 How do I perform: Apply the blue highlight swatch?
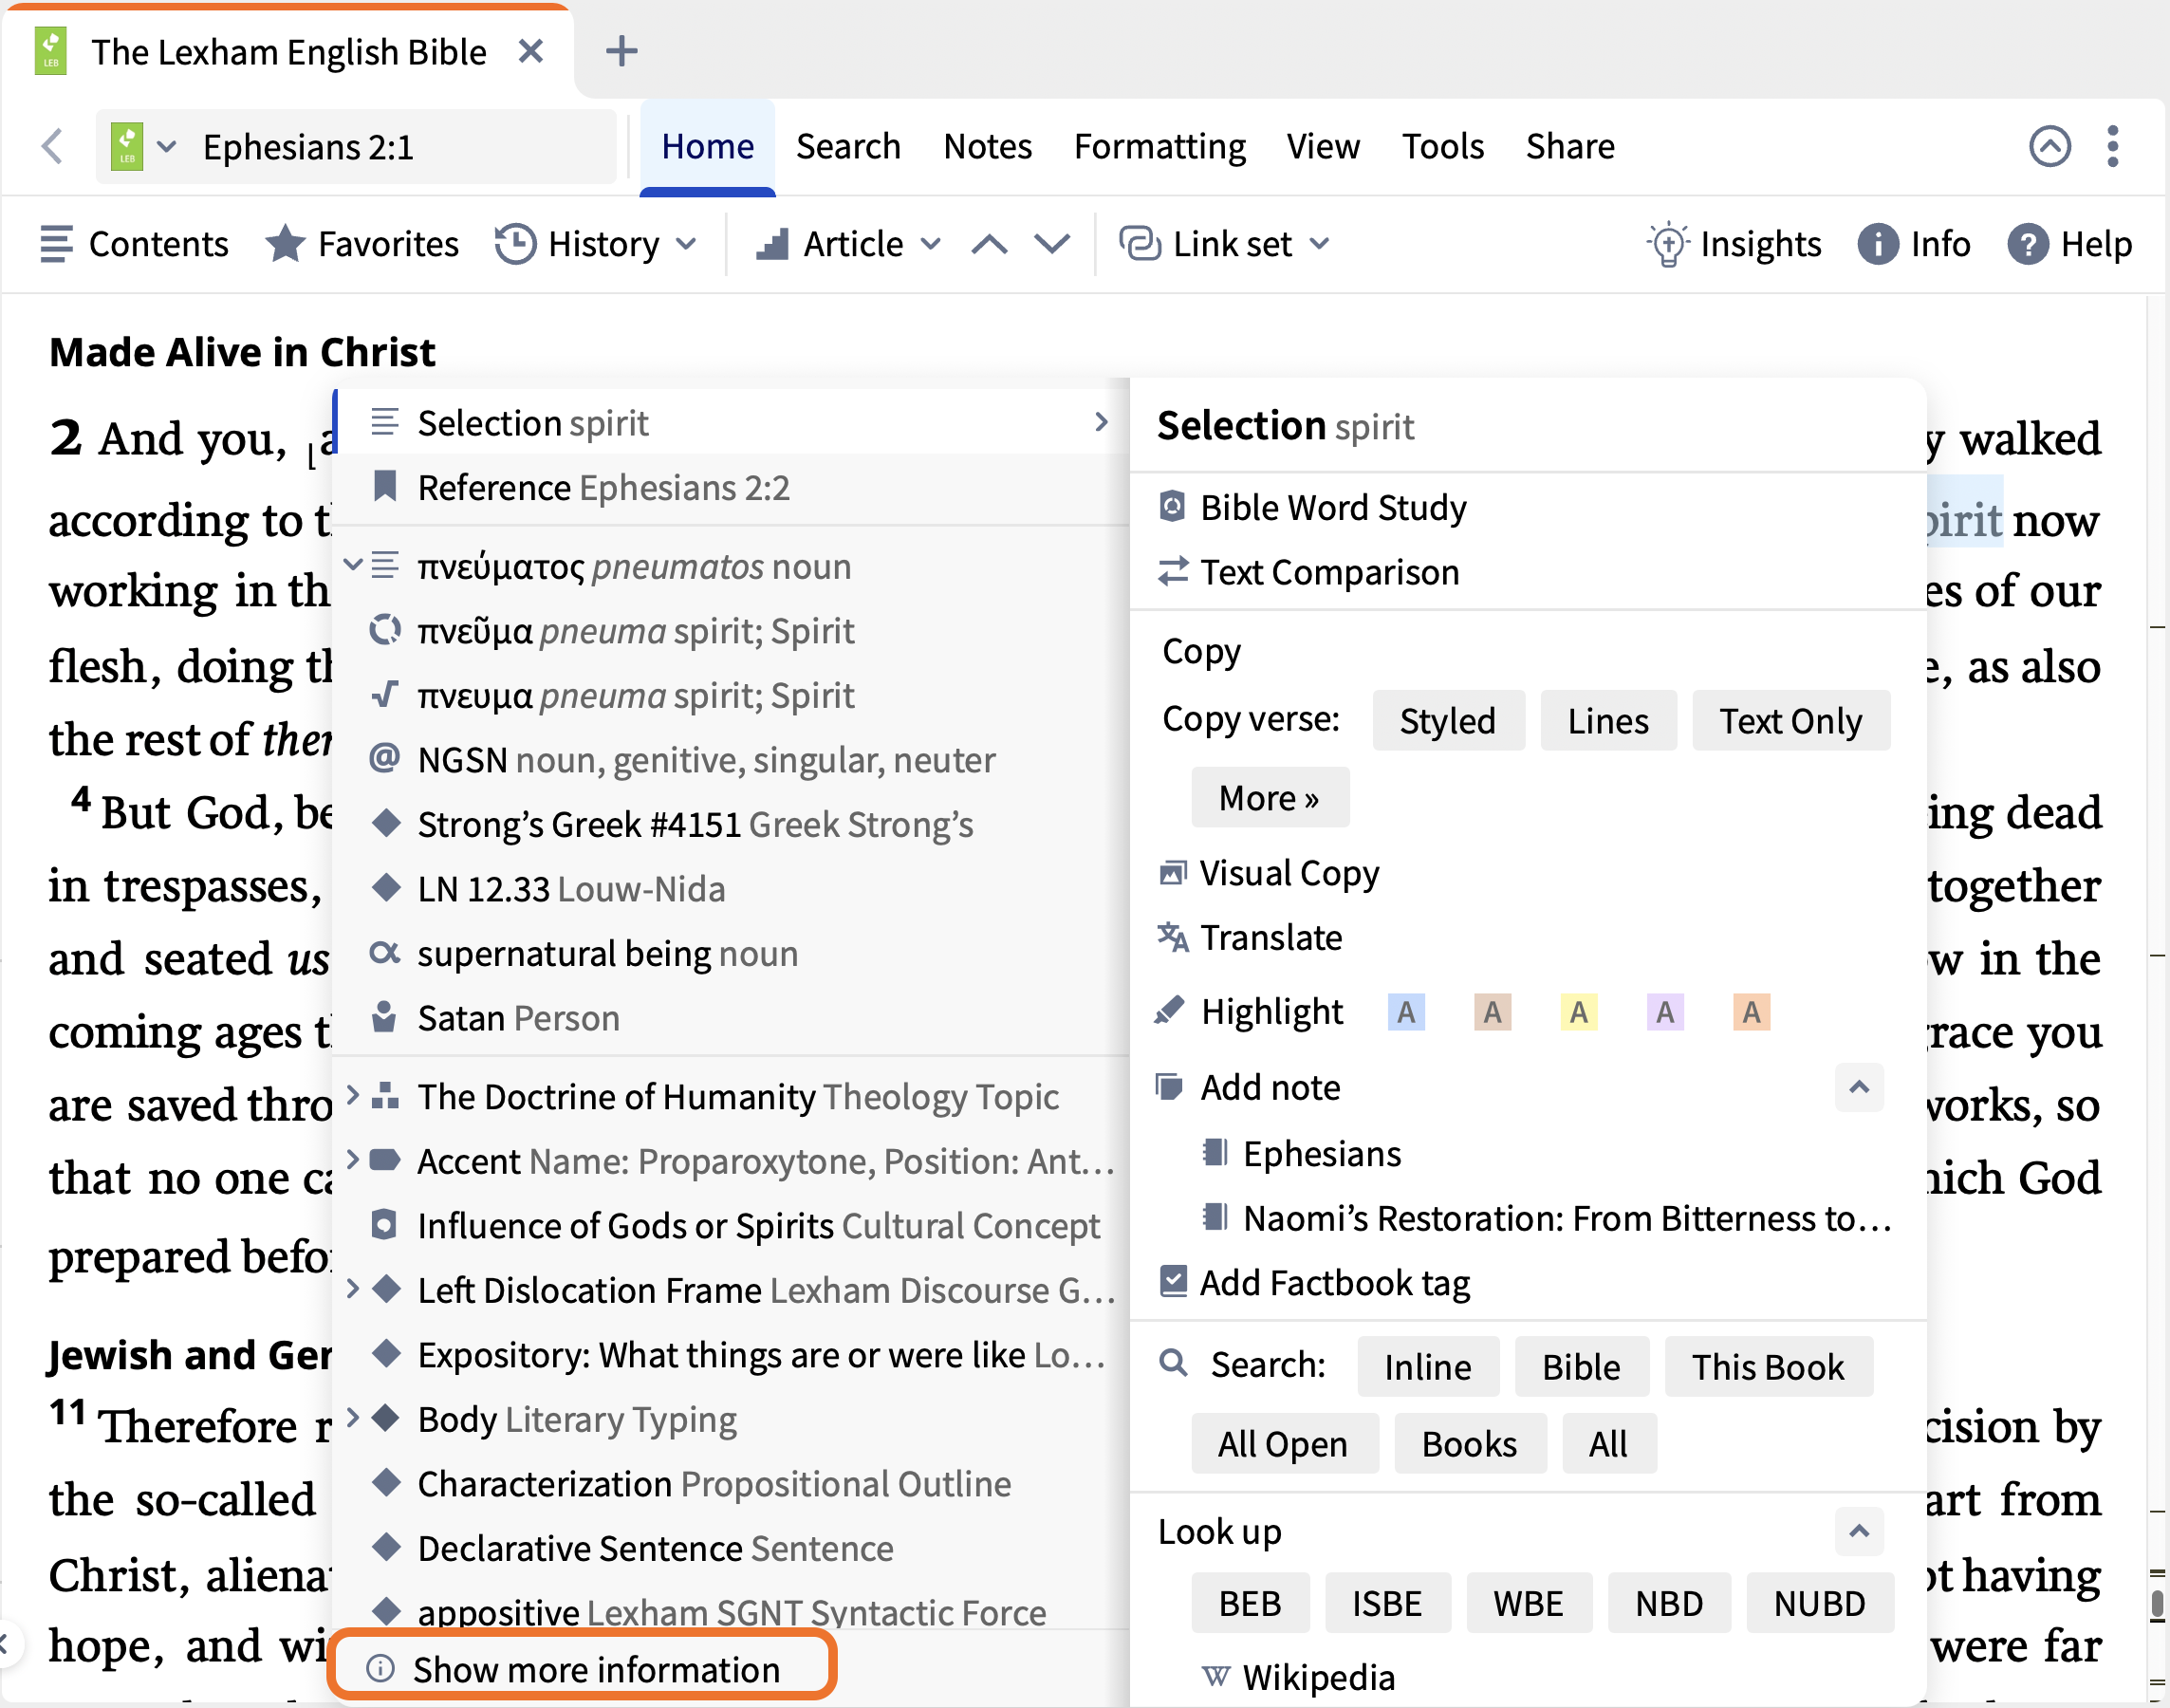coord(1406,1011)
